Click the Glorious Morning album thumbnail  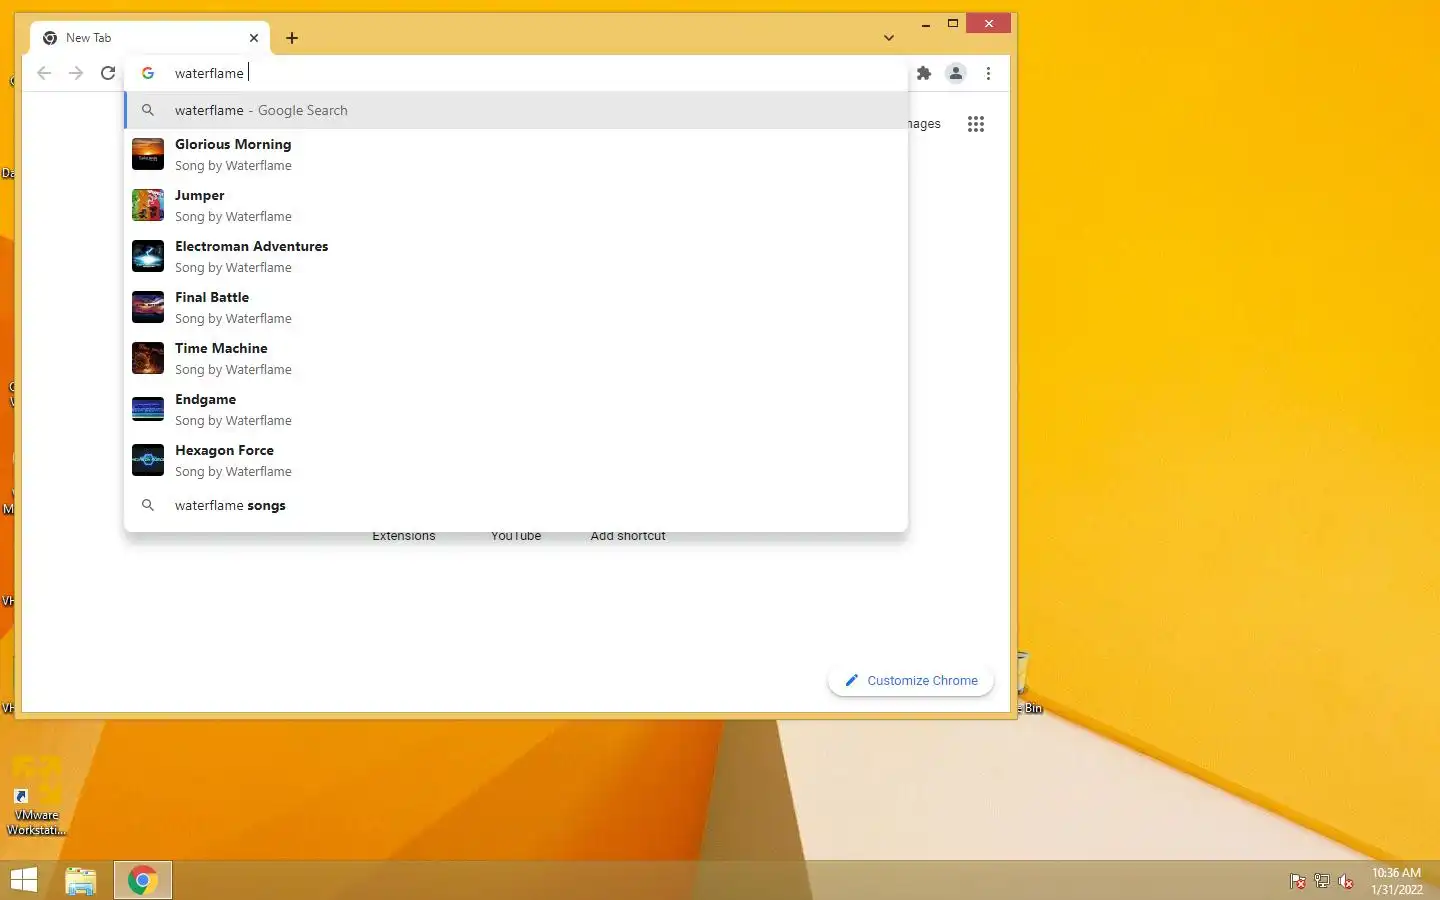pos(148,154)
